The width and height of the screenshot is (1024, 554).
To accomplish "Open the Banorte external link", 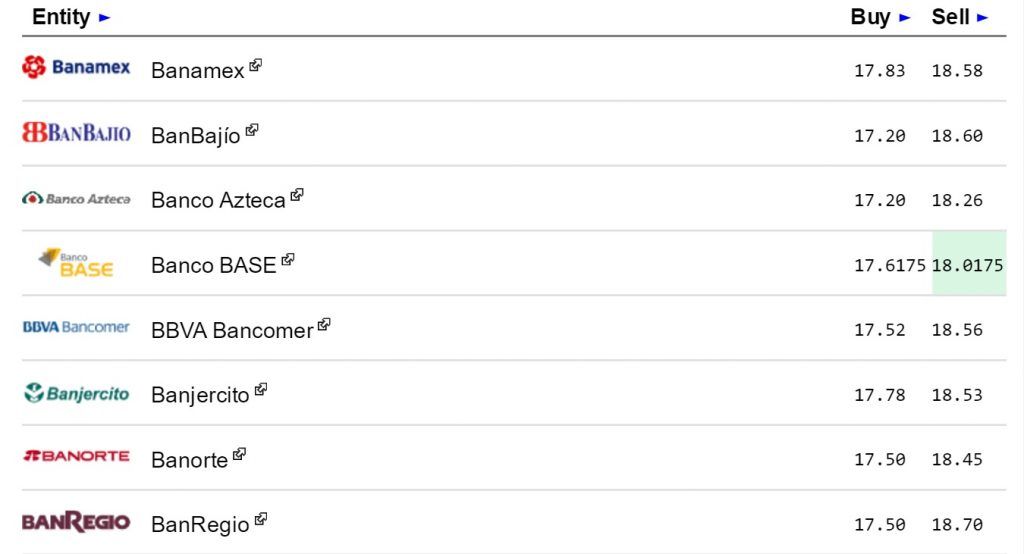I will (189, 460).
